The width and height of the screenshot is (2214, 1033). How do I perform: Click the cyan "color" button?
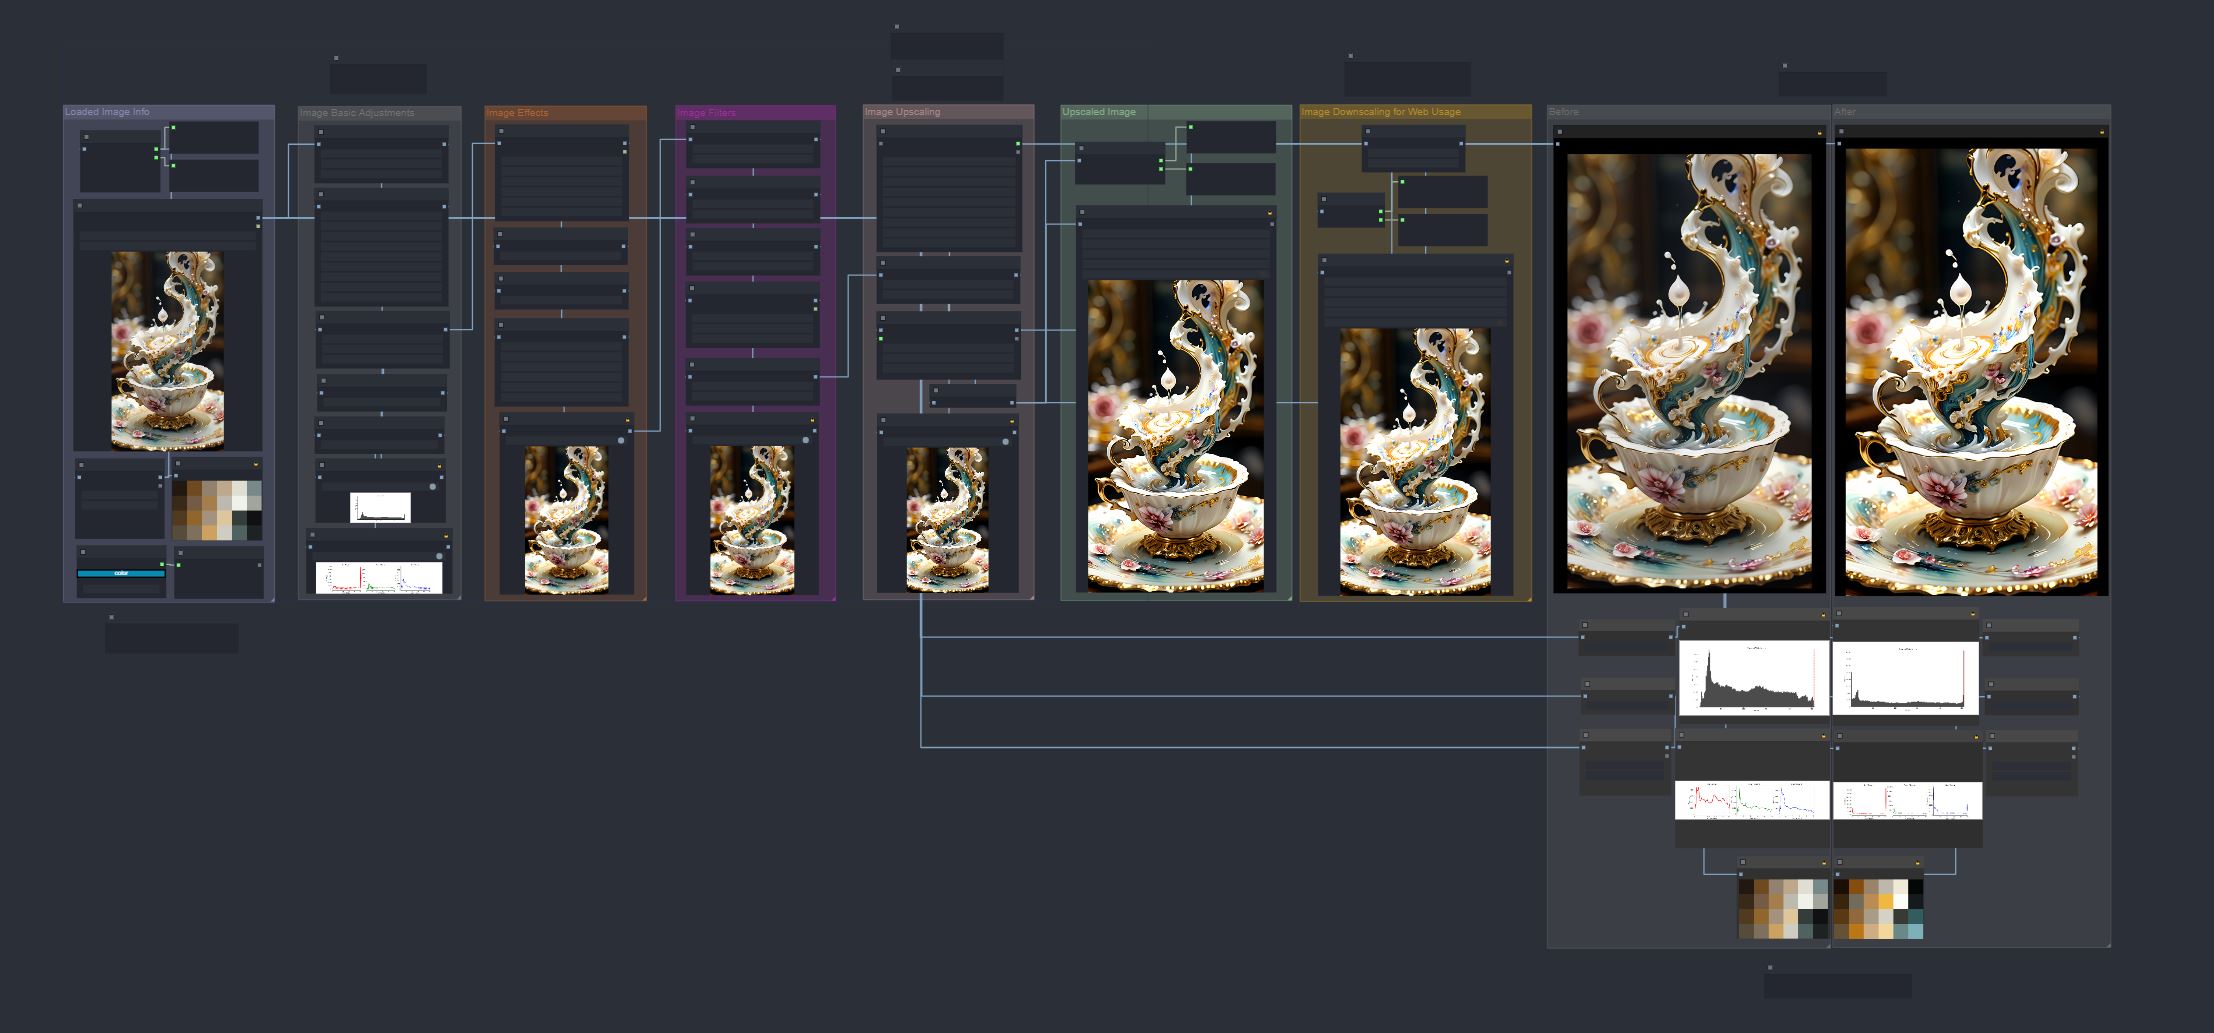coord(121,573)
